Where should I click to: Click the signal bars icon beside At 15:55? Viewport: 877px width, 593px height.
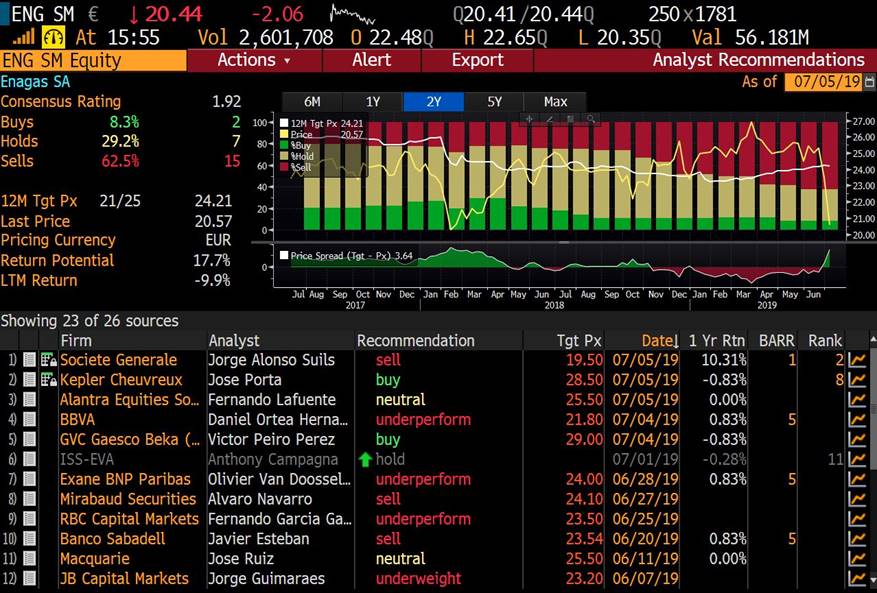point(23,37)
